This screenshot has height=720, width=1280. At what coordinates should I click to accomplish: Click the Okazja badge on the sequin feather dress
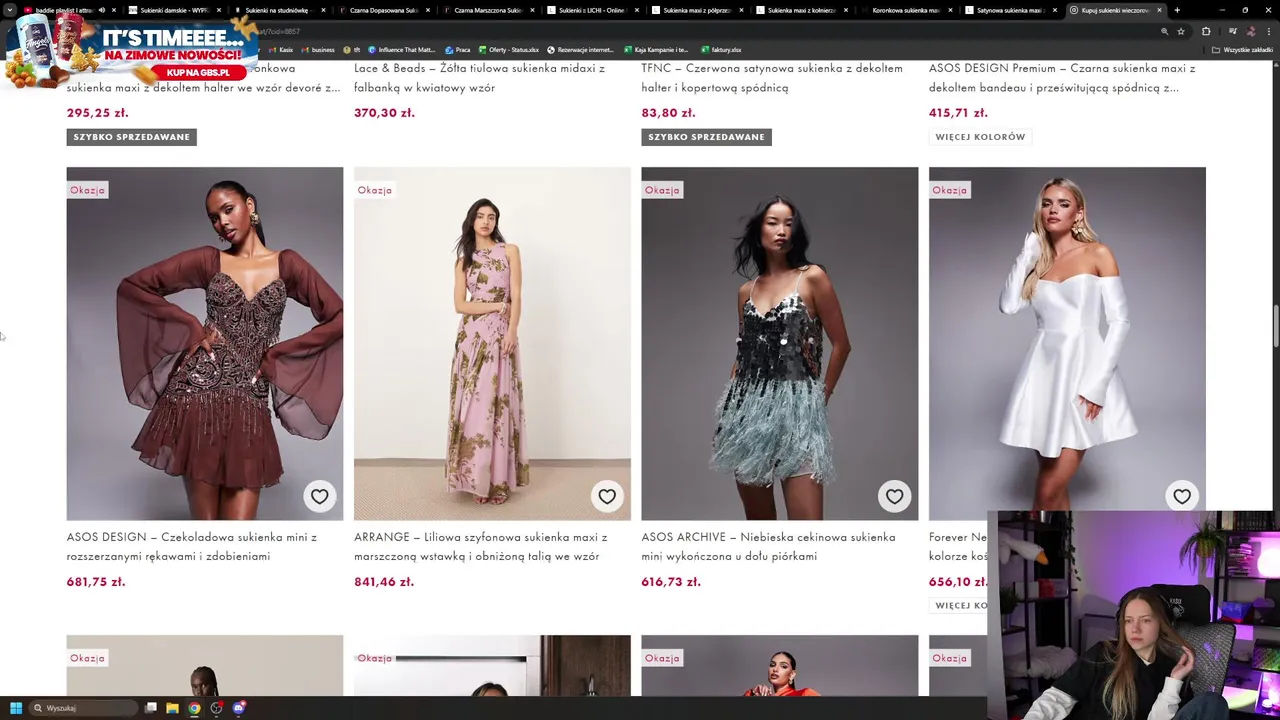[x=662, y=190]
